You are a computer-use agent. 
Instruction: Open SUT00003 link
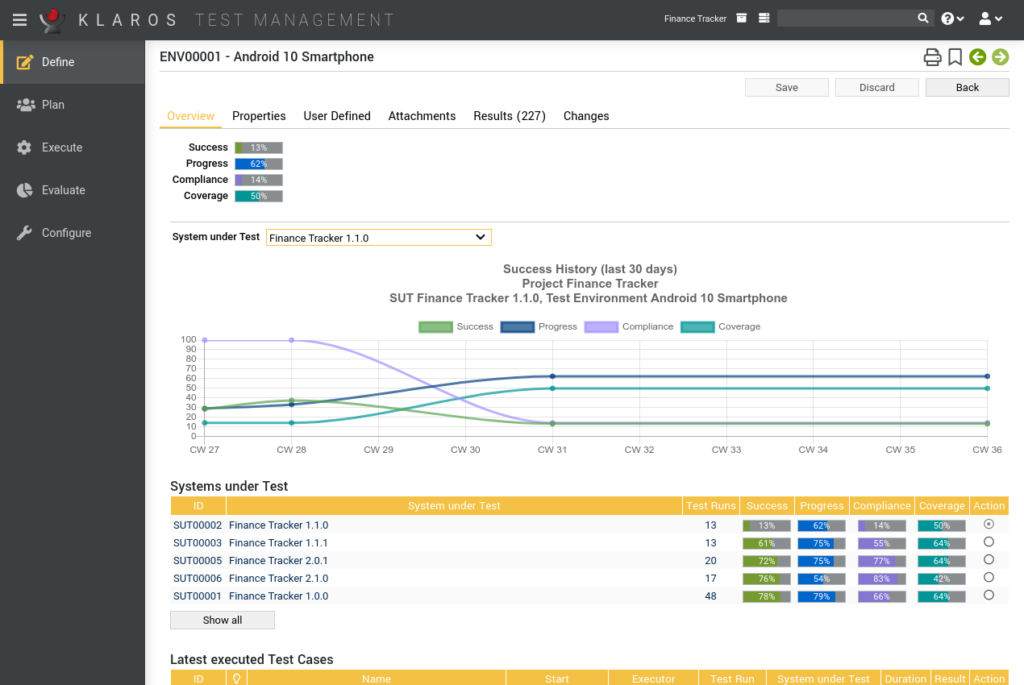point(197,543)
